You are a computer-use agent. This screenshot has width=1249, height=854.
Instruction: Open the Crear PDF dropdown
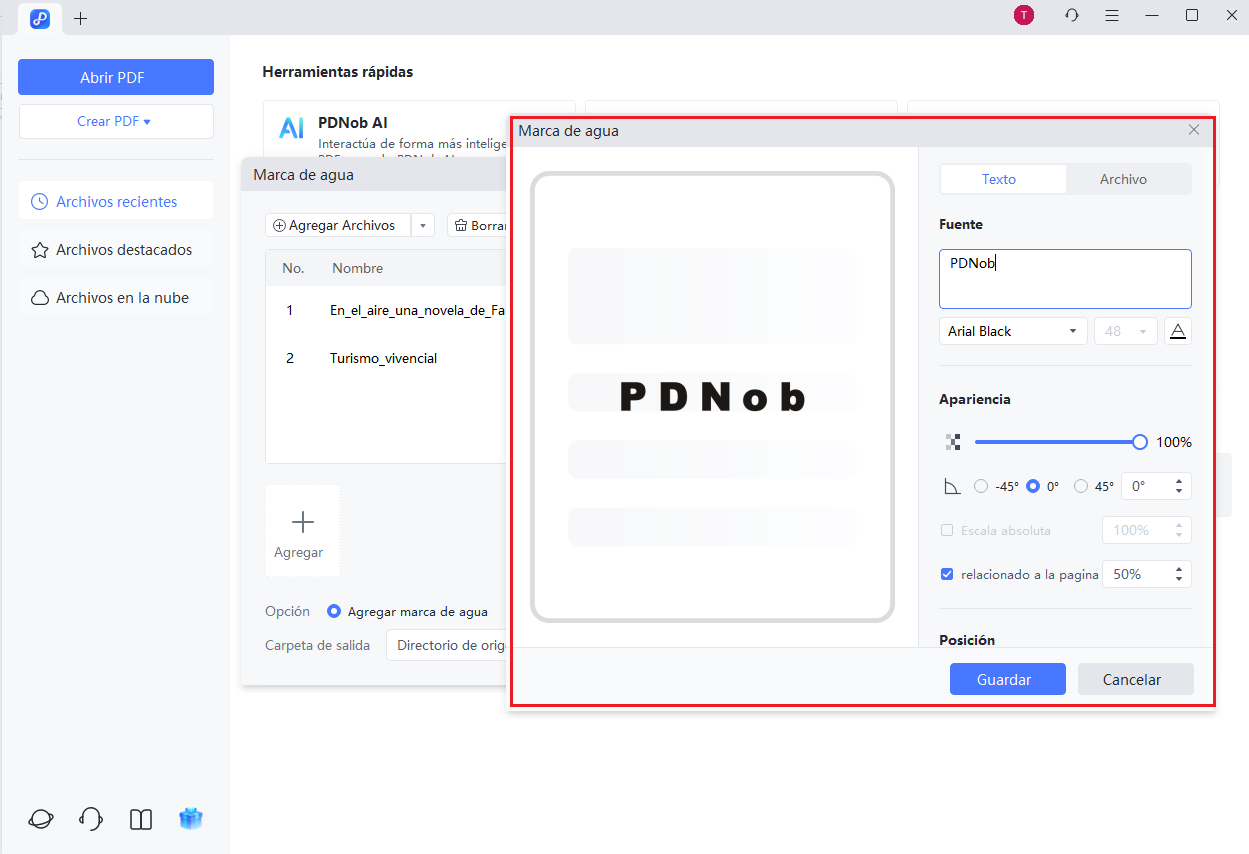coord(115,121)
